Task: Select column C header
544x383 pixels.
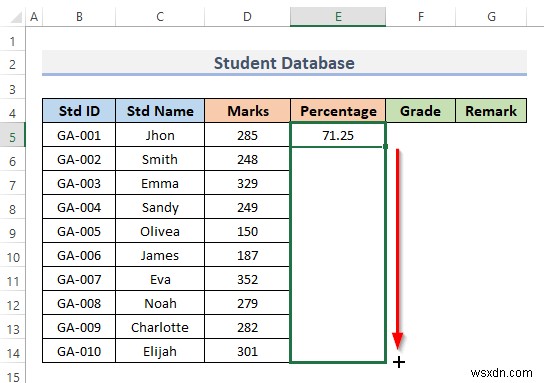Action: 160,17
